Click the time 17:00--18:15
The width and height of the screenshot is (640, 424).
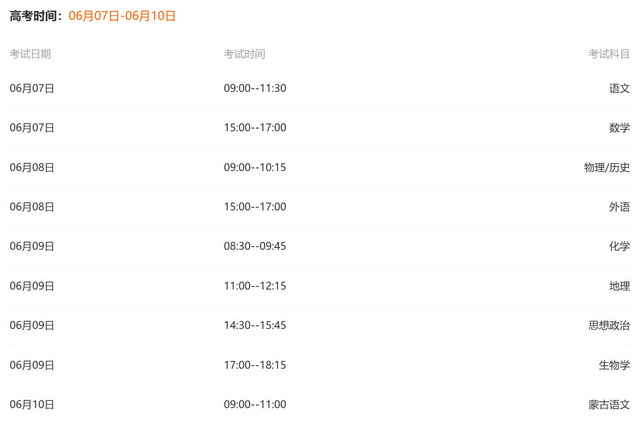pyautogui.click(x=255, y=365)
